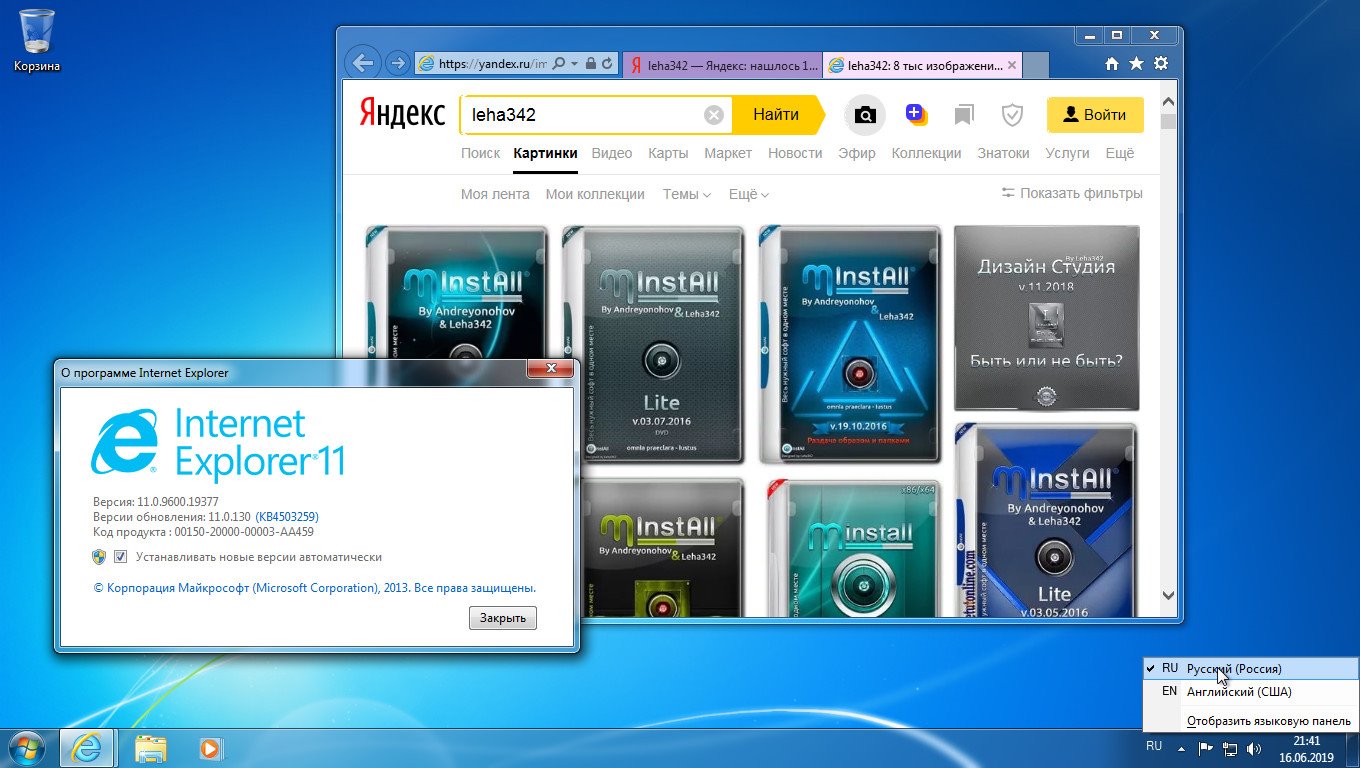
Task: Click the browser Forward arrow button
Action: click(x=397, y=63)
